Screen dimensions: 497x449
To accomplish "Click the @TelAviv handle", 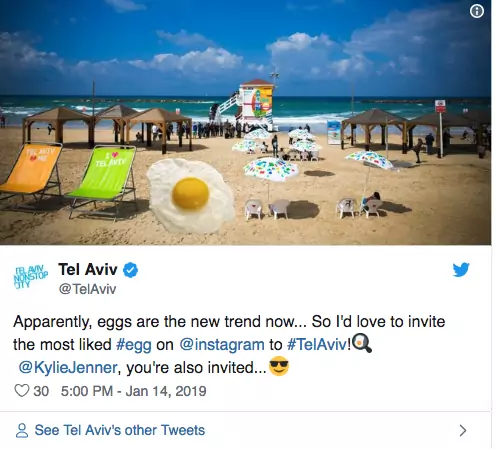I will pyautogui.click(x=87, y=289).
